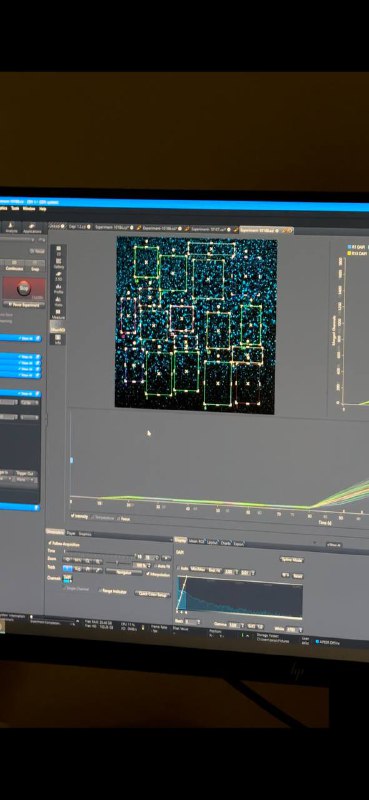
Task: Switch to the Mean ROI tab
Action: point(196,541)
